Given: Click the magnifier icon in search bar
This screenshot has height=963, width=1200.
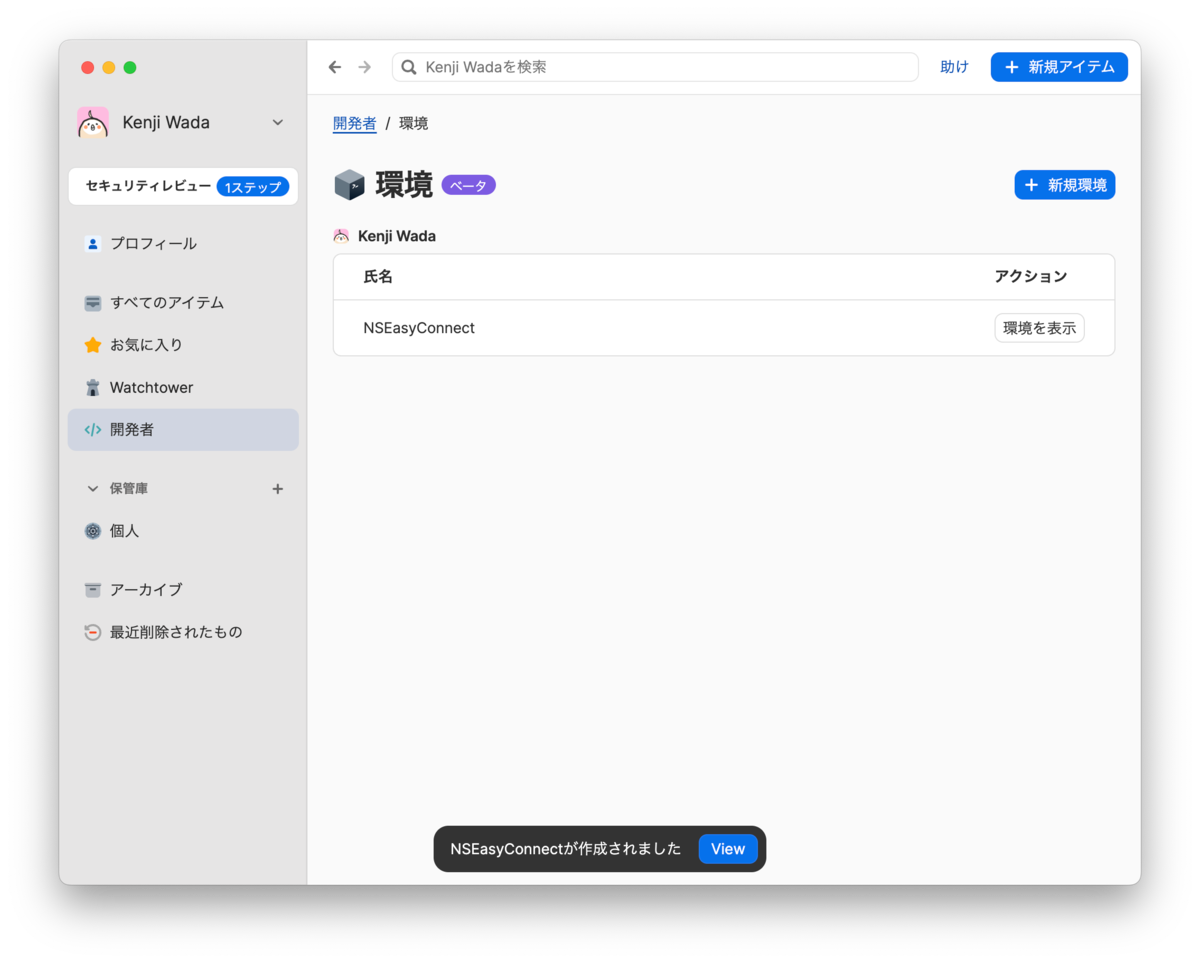Looking at the screenshot, I should (x=409, y=67).
